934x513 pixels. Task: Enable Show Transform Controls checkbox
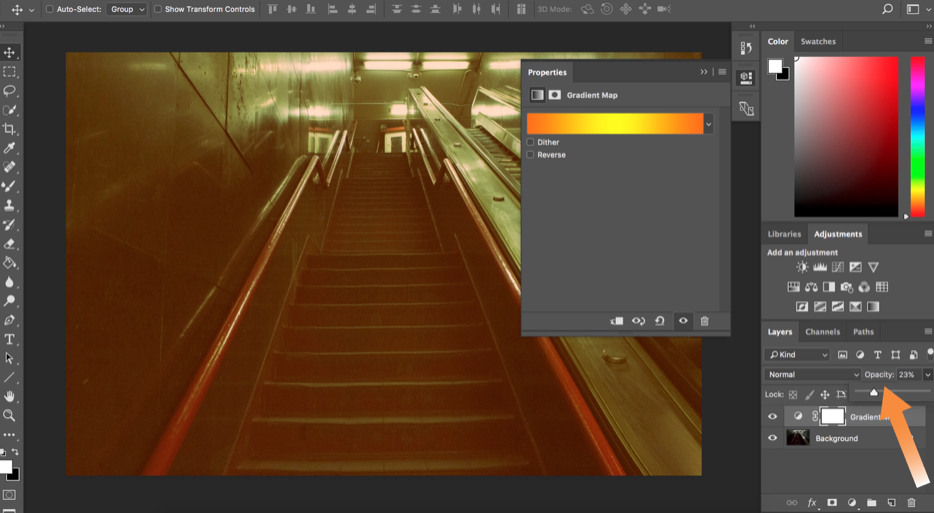tap(158, 9)
